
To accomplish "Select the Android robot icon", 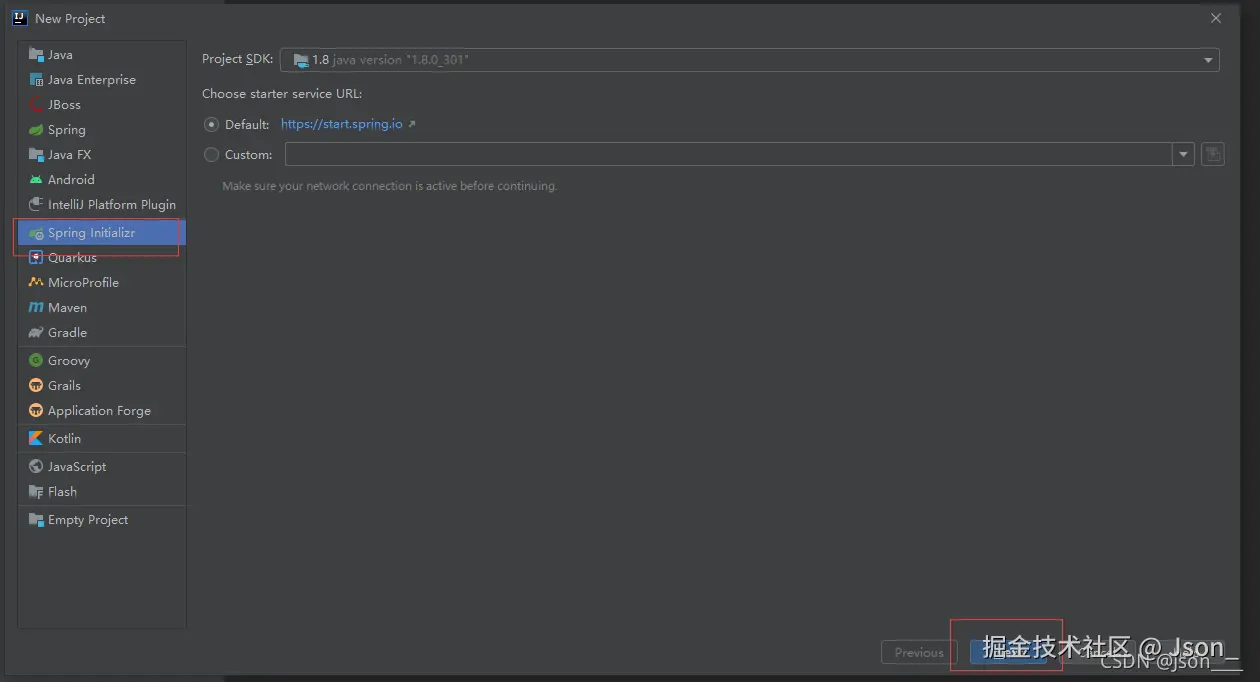I will 36,179.
